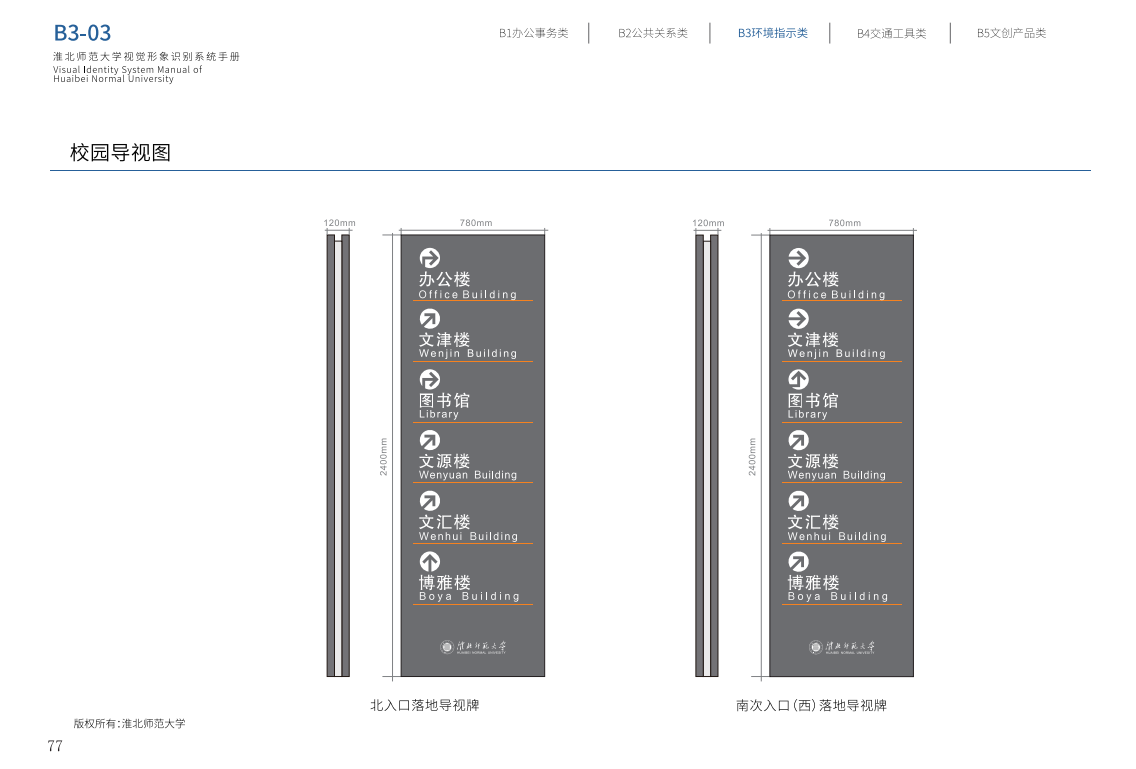Click 'Wenhui Building' text on north entrance sign
This screenshot has height=769, width=1136.
click(469, 536)
